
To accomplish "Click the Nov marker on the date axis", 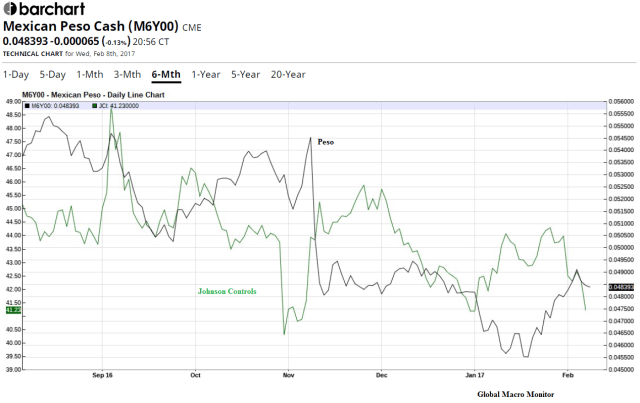I will [287, 378].
